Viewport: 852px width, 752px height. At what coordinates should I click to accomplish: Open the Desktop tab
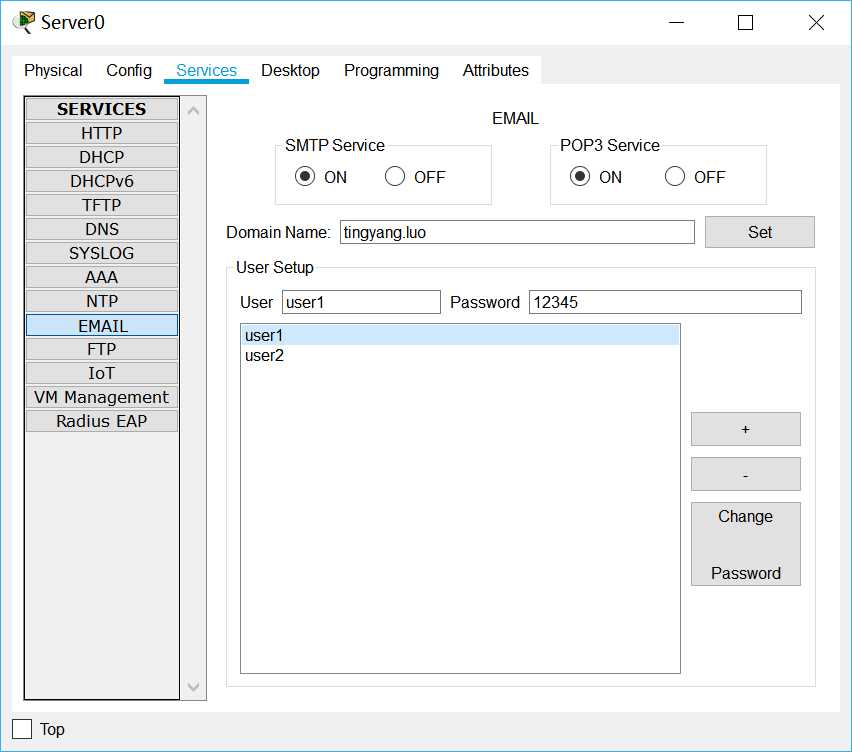pyautogui.click(x=290, y=71)
